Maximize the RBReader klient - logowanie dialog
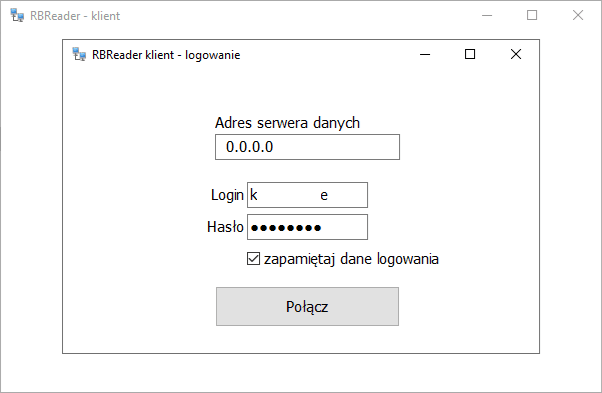602x393 pixels. (x=470, y=54)
